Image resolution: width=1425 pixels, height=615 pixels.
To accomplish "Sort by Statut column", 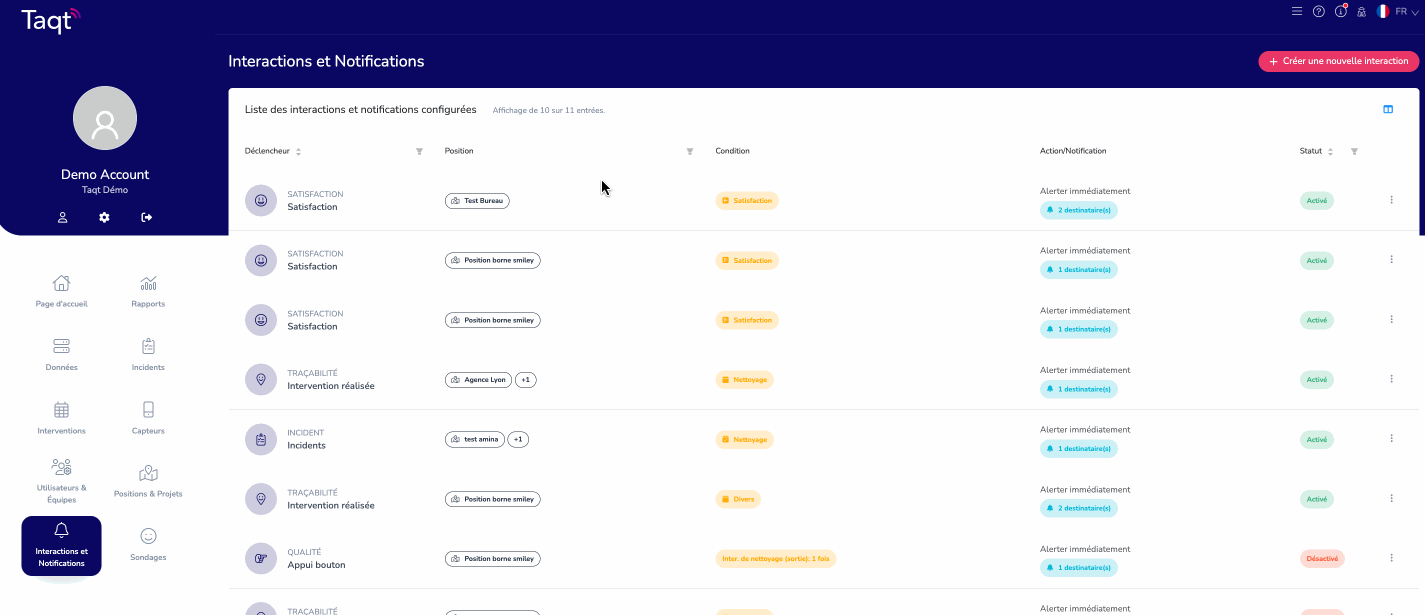I will point(1330,152).
